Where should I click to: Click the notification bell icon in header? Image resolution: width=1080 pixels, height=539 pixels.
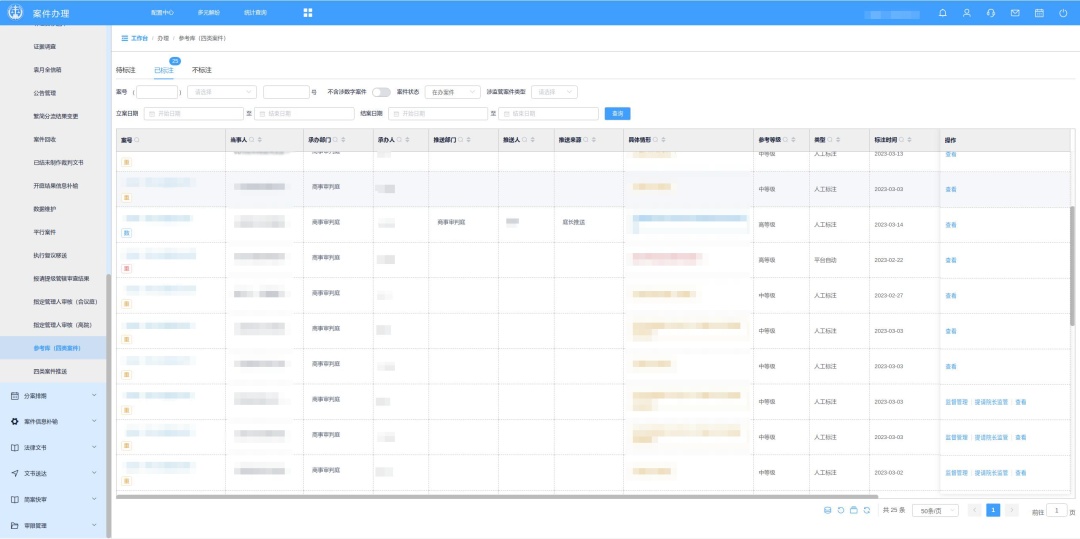coord(942,13)
